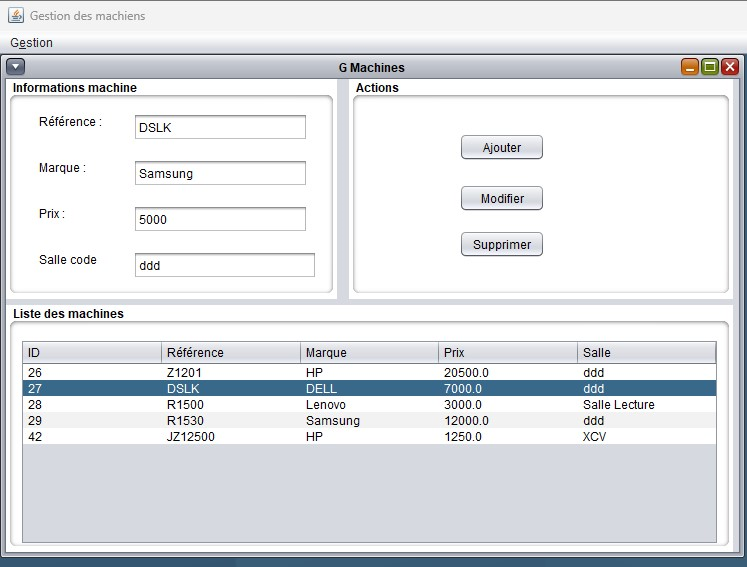Select the row with reference R1530
The height and width of the screenshot is (567, 747).
pos(369,421)
